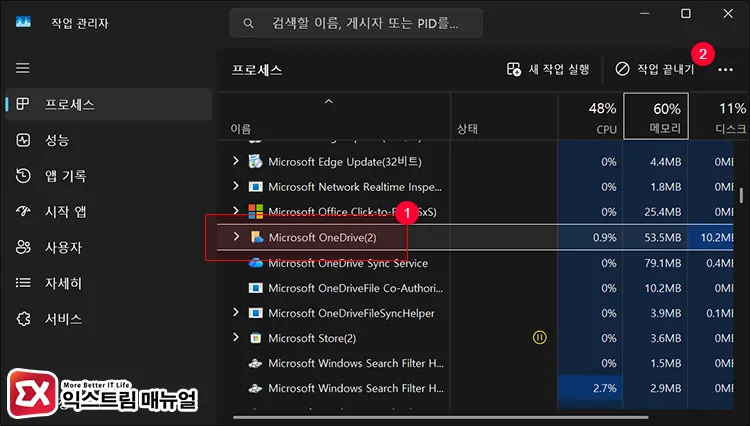Sort by the 11% 디스크 column header
The height and width of the screenshot is (426, 750).
[719, 116]
